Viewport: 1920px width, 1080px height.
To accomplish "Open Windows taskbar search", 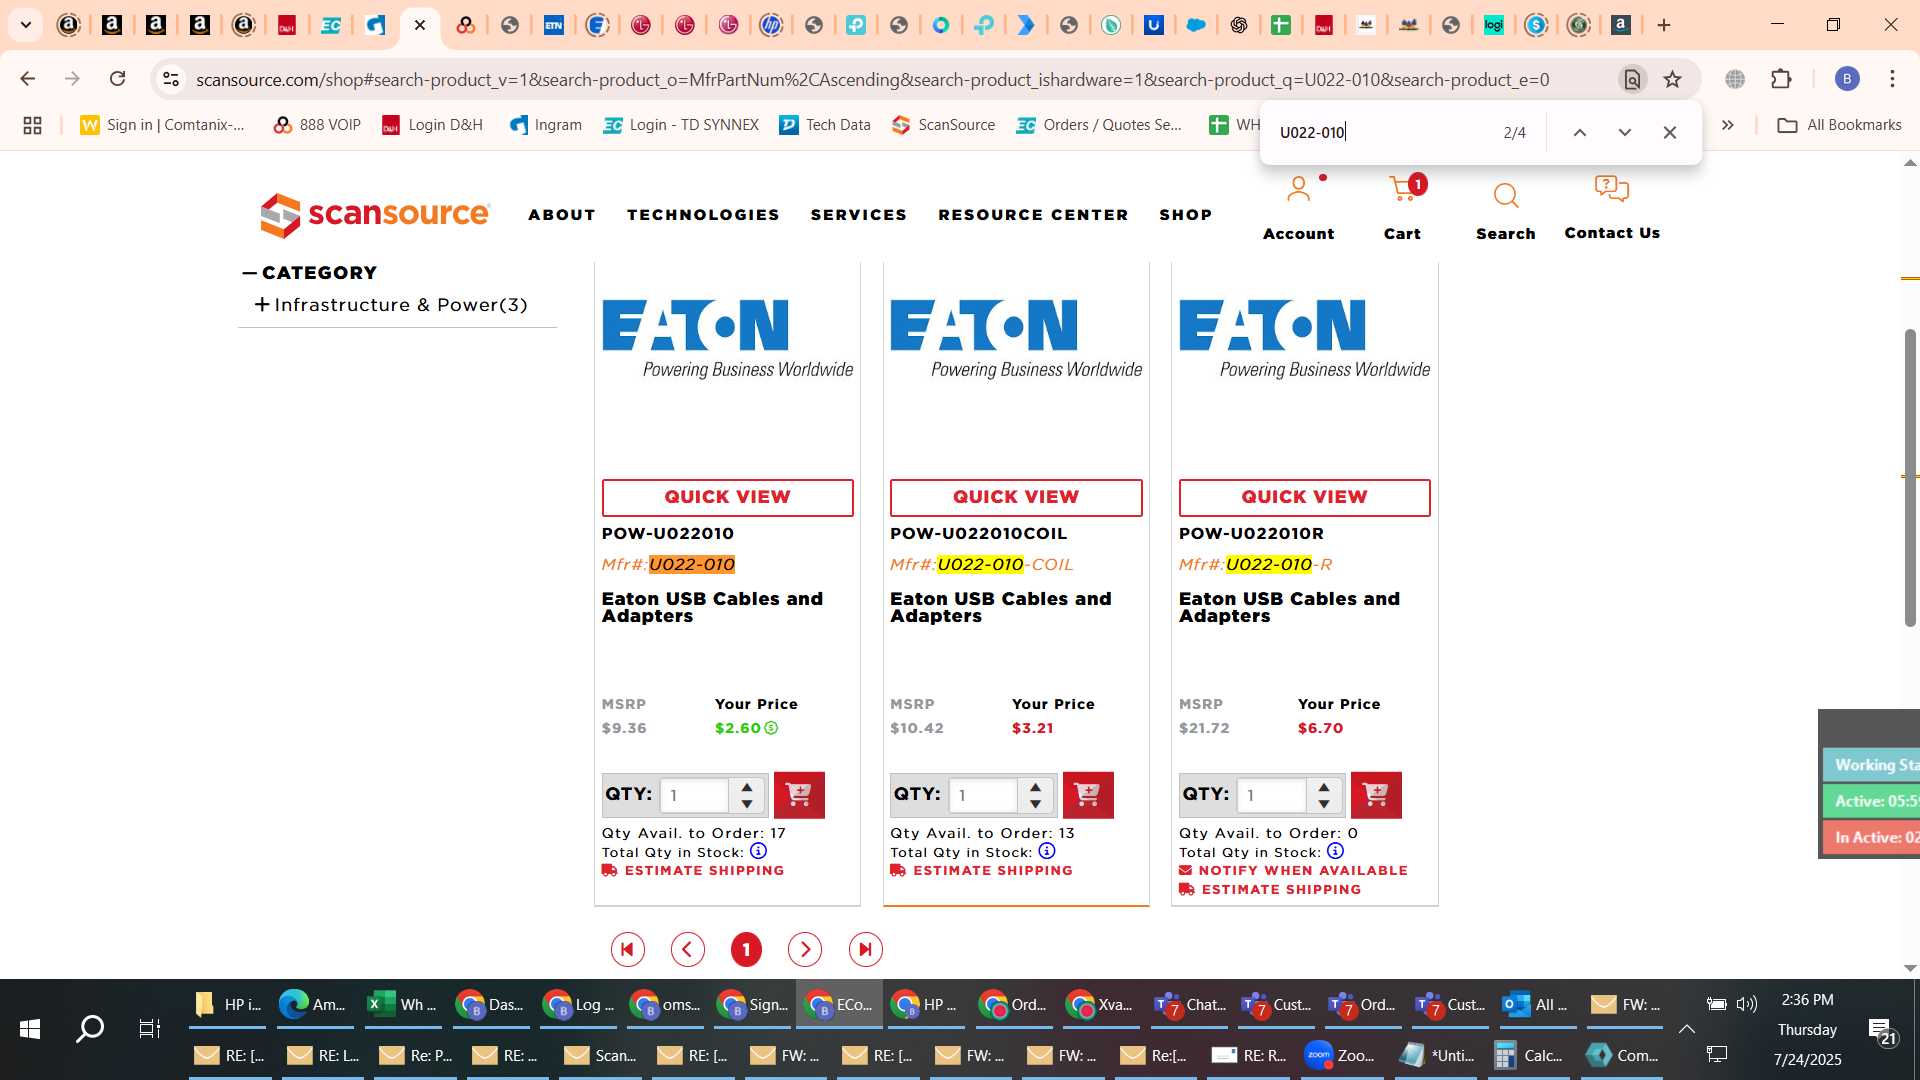I will coord(90,1028).
